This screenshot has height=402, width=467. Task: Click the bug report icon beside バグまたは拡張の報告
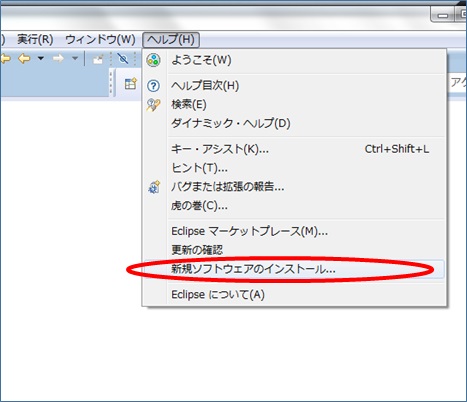click(x=154, y=187)
